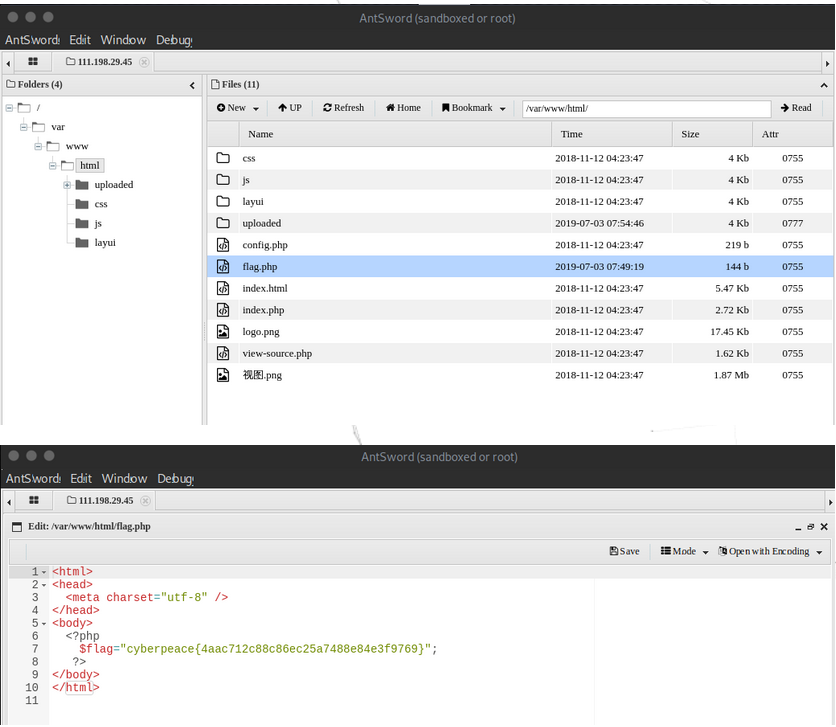
Task: Refresh the file list
Action: coord(343,108)
